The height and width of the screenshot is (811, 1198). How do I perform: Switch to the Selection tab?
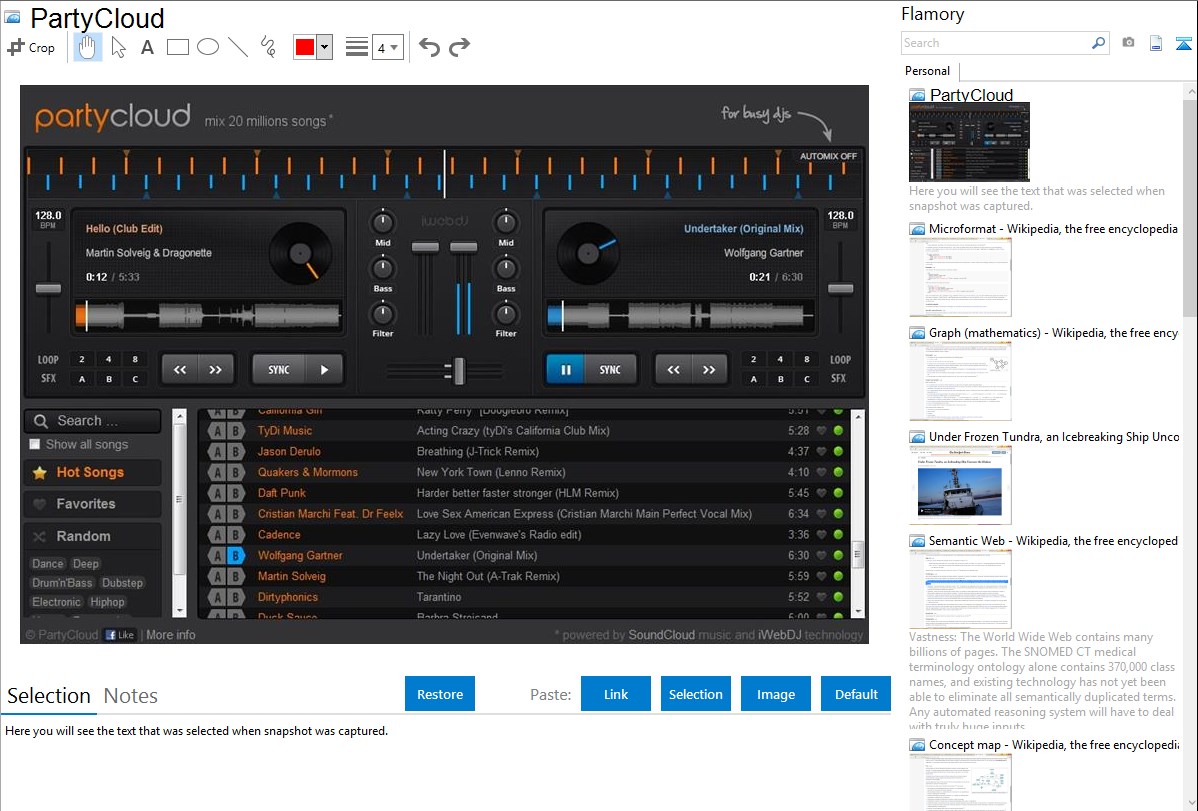point(49,696)
